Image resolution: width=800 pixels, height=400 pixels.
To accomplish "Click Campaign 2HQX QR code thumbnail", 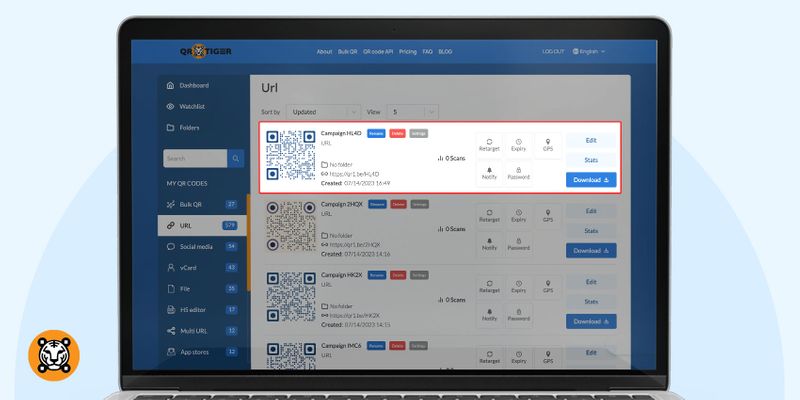I will 291,226.
